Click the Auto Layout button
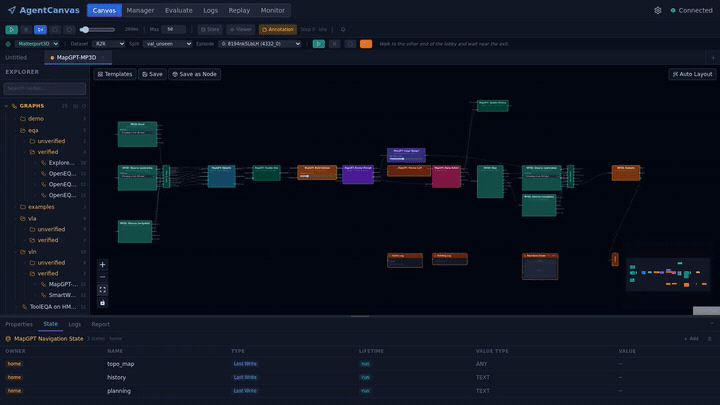Screen dimensions: 720x405 point(692,74)
